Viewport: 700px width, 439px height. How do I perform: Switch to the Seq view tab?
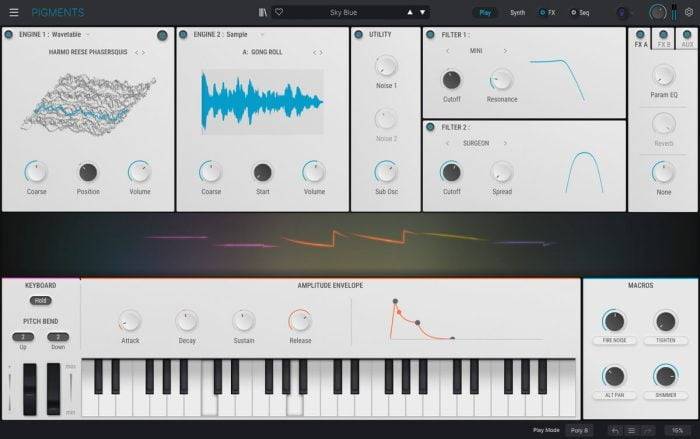(580, 13)
